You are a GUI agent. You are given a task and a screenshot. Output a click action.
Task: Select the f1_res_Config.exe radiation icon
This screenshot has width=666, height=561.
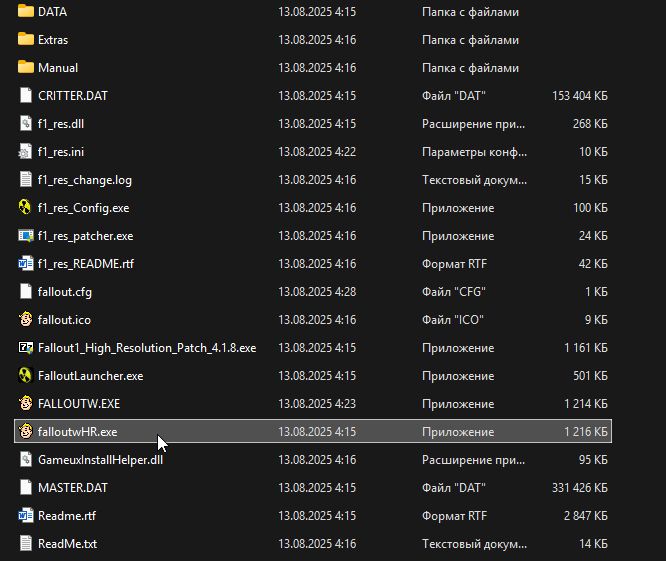[26, 208]
